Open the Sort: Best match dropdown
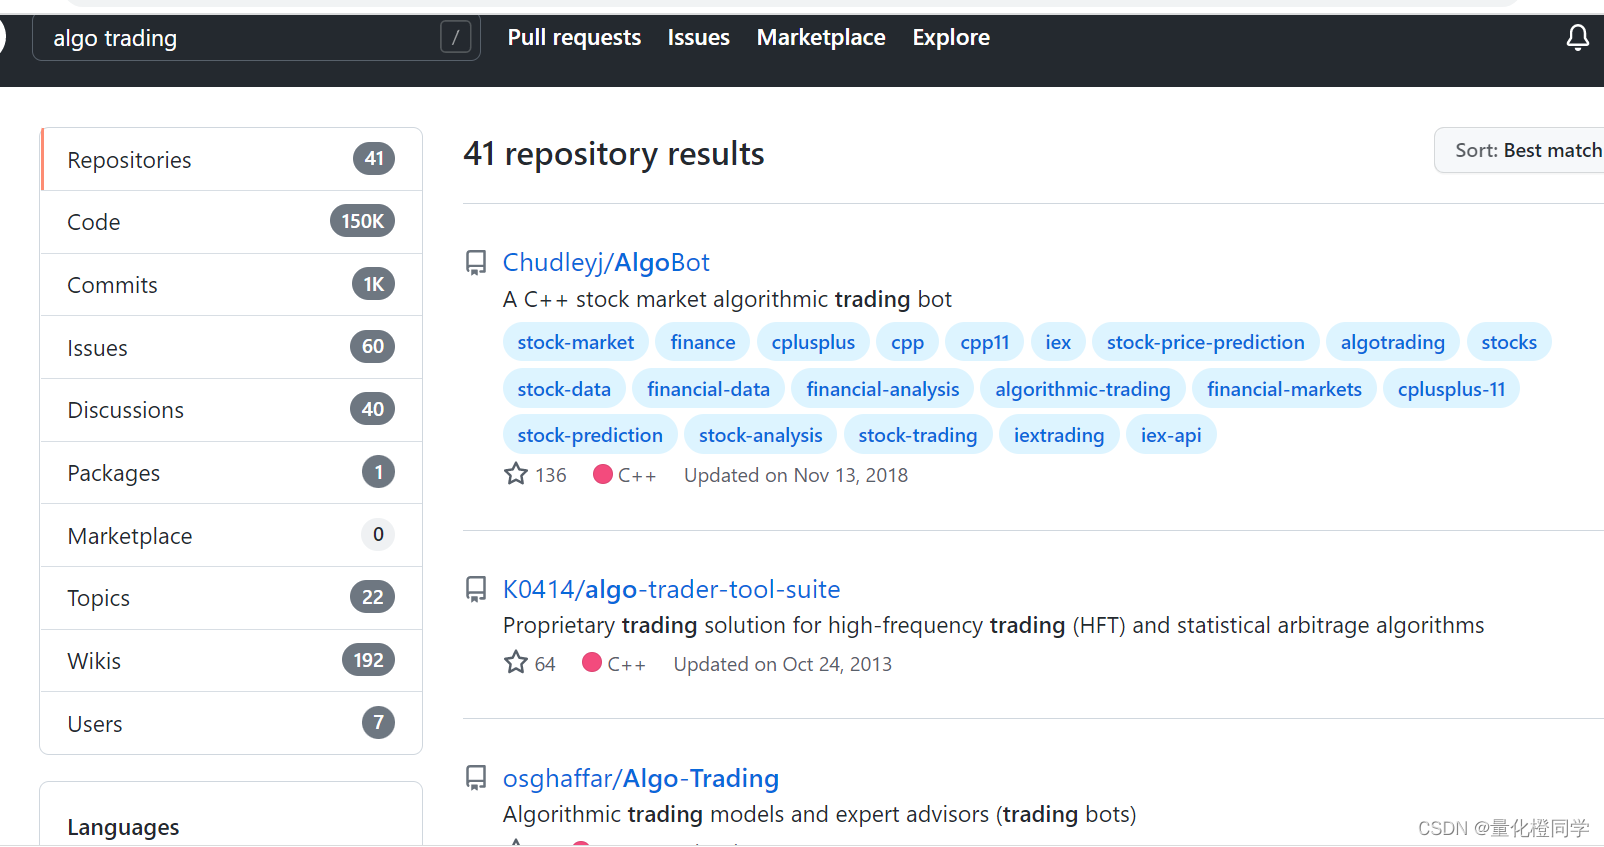This screenshot has height=847, width=1604. (x=1520, y=150)
